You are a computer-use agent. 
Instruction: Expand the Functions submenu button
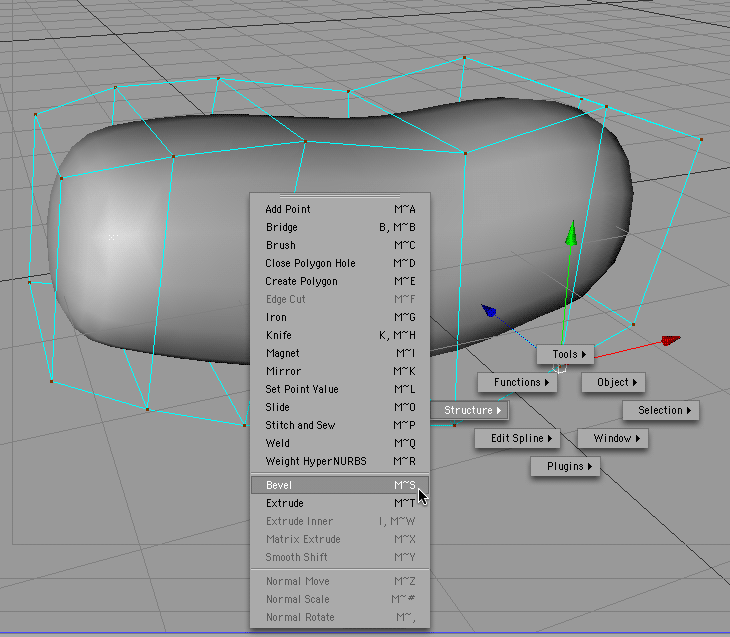[522, 382]
